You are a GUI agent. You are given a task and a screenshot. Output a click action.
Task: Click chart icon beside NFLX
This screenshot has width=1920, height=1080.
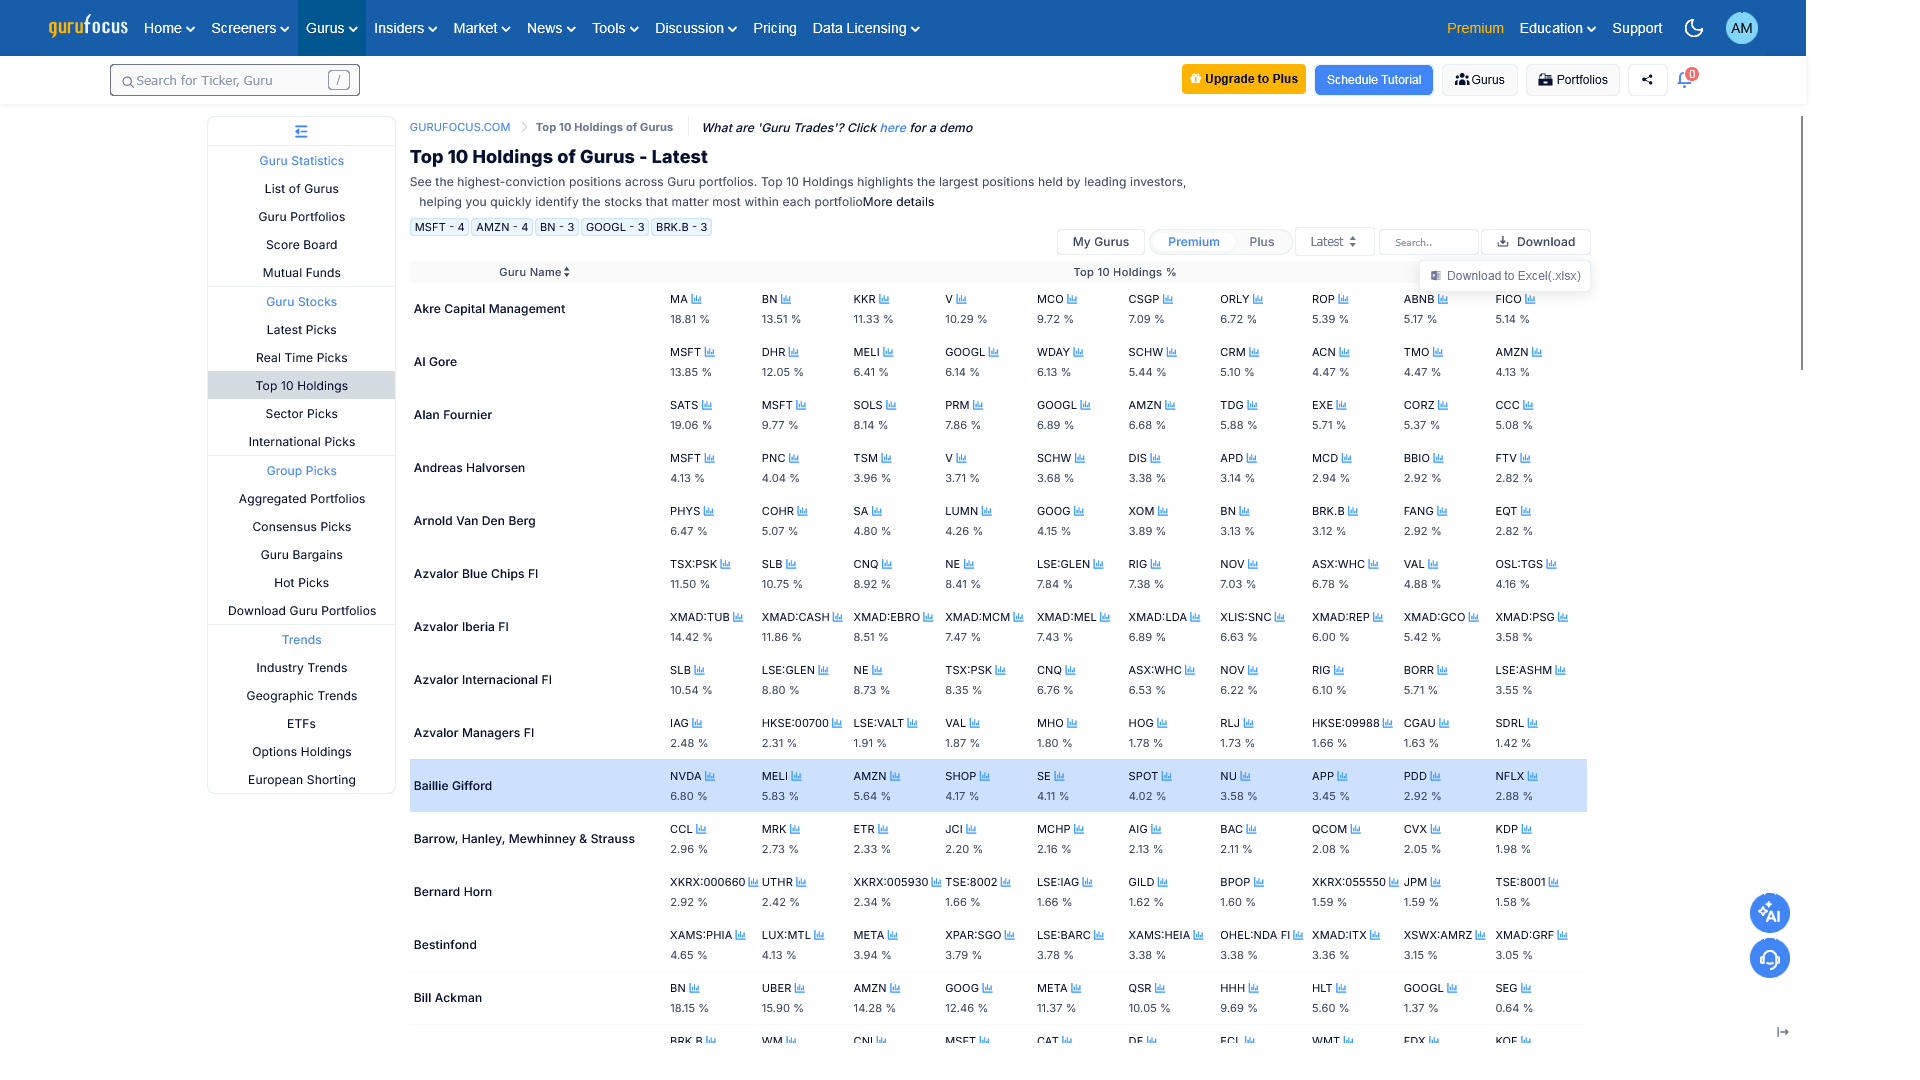(1533, 776)
